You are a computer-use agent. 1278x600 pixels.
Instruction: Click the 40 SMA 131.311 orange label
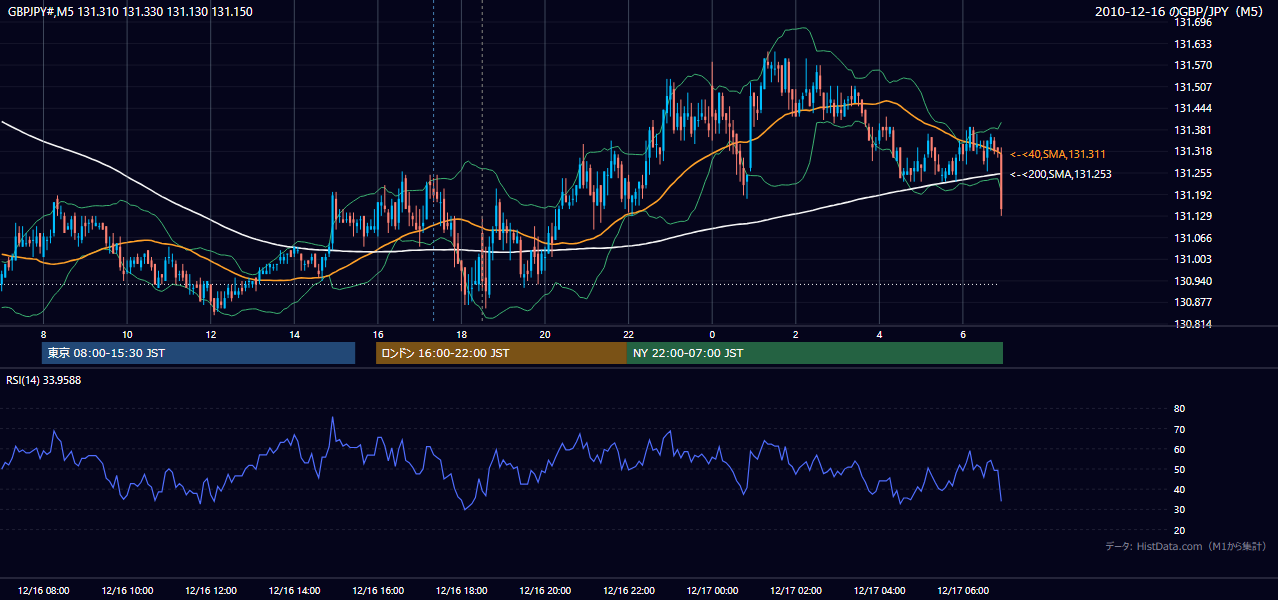click(x=1057, y=154)
